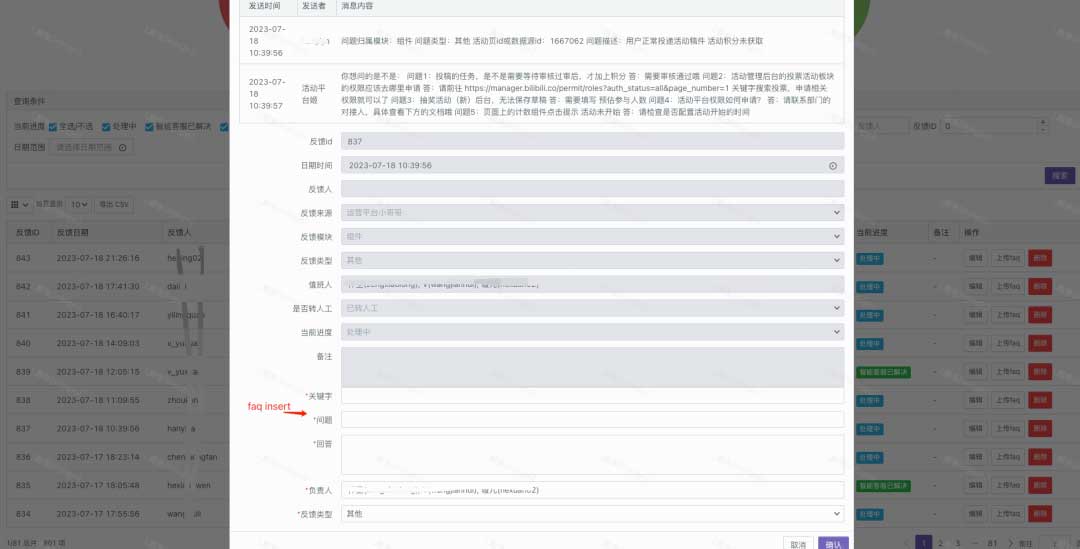Click the 取消 button in dialog
1080x549 pixels.
(x=798, y=544)
